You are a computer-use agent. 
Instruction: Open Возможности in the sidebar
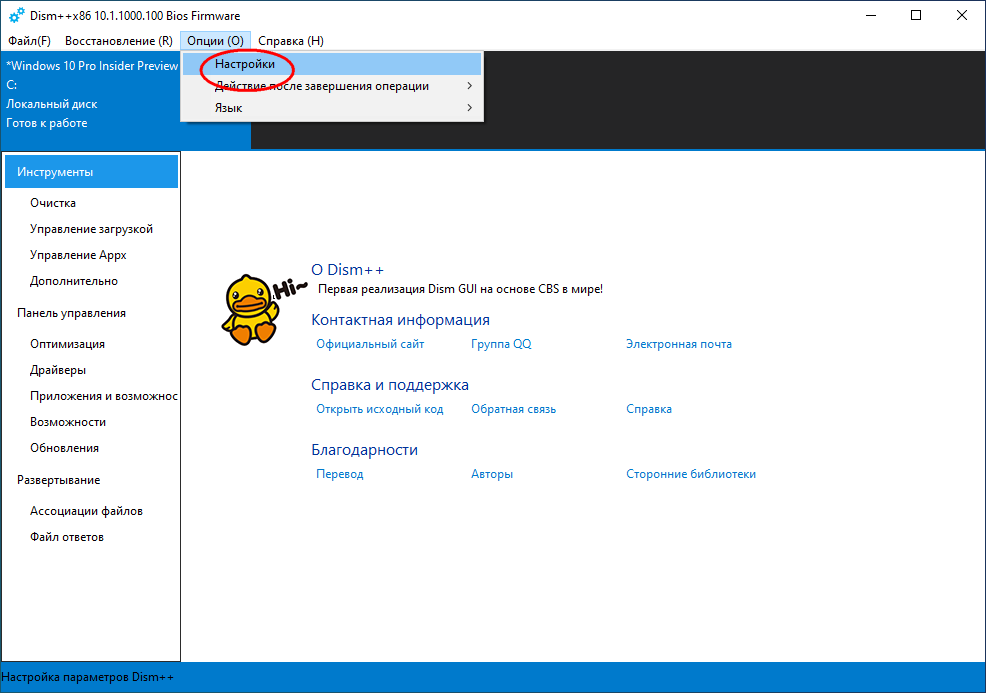coord(68,422)
